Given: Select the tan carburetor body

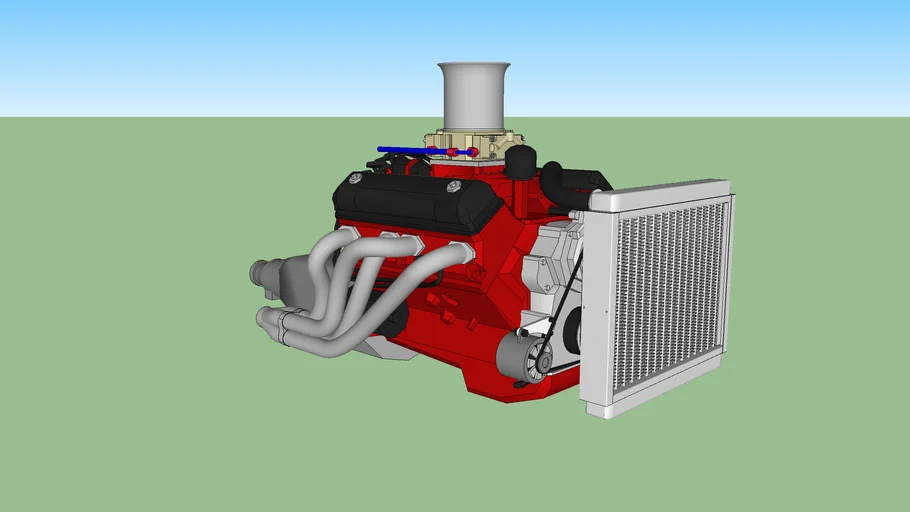Looking at the screenshot, I should click(x=474, y=145).
